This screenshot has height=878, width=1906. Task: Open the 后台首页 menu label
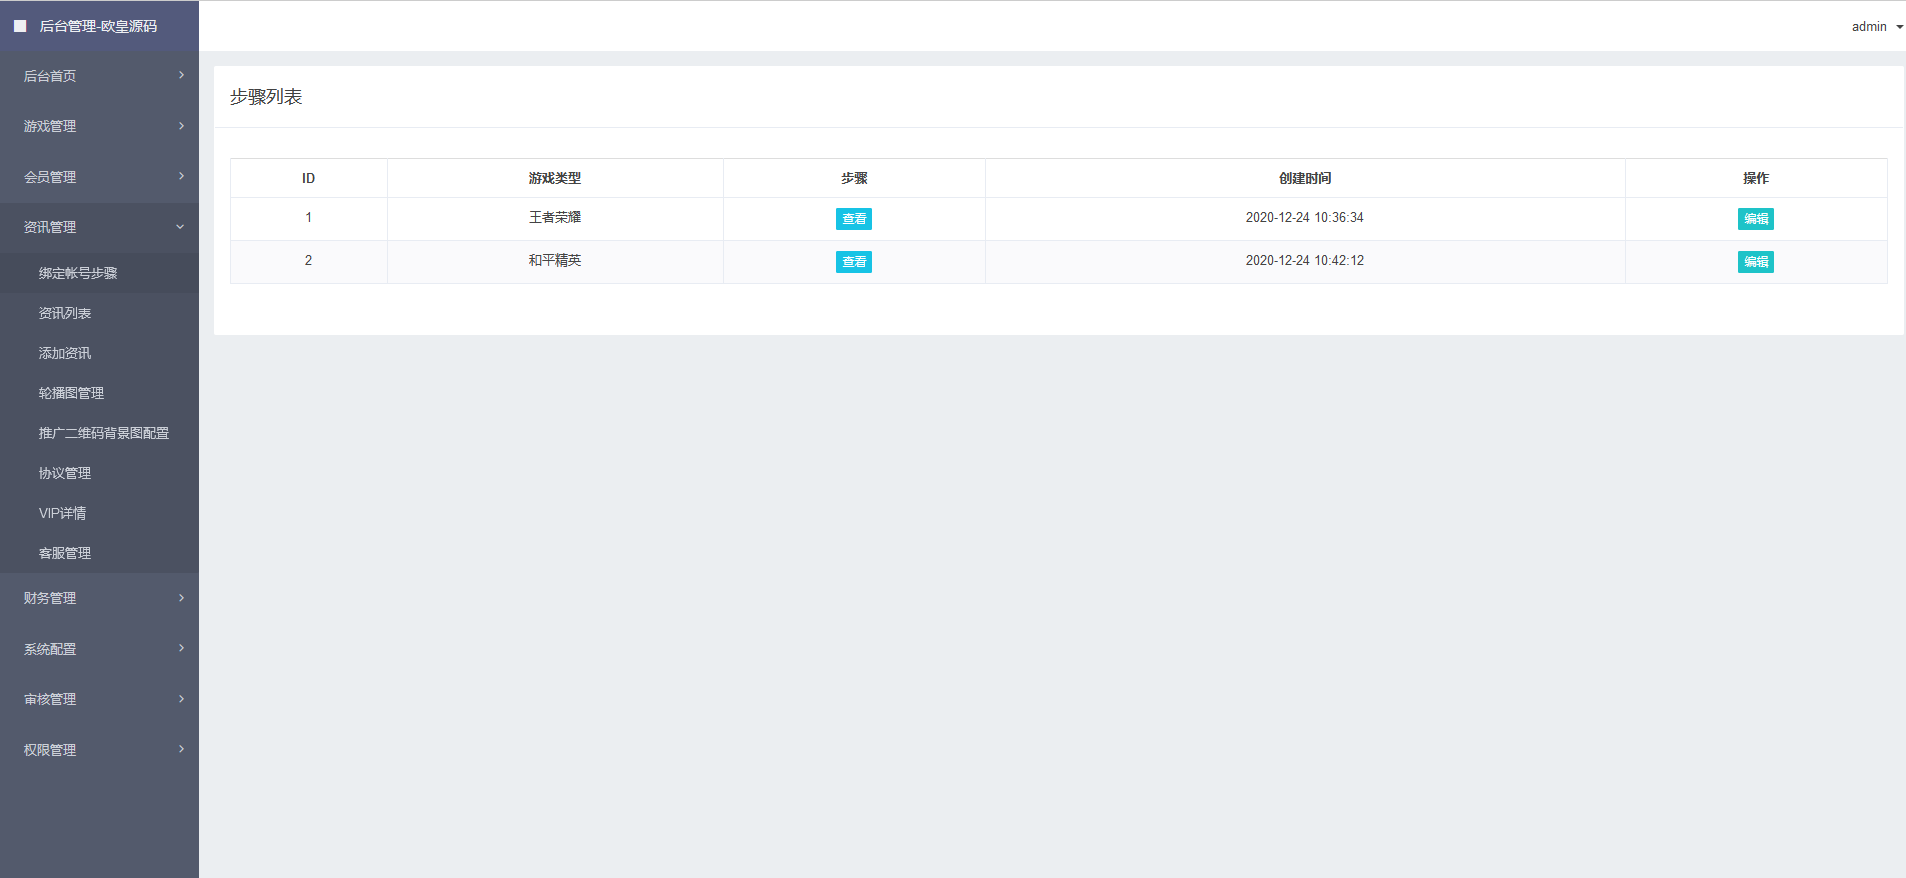(50, 76)
